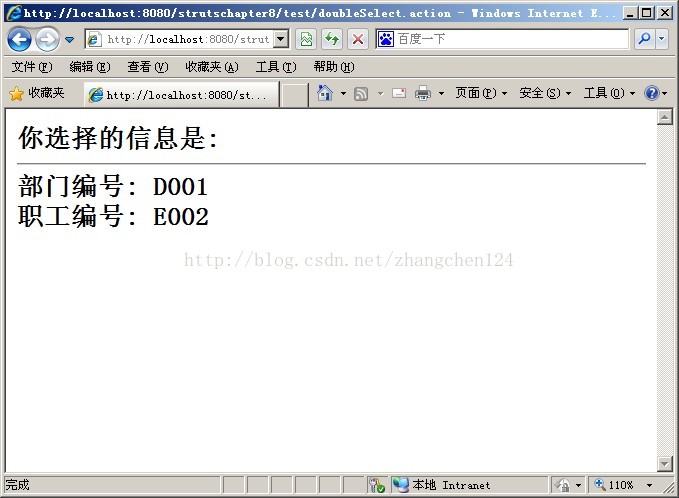679x498 pixels.
Task: Click the scrollbar up arrow
Action: click(664, 117)
